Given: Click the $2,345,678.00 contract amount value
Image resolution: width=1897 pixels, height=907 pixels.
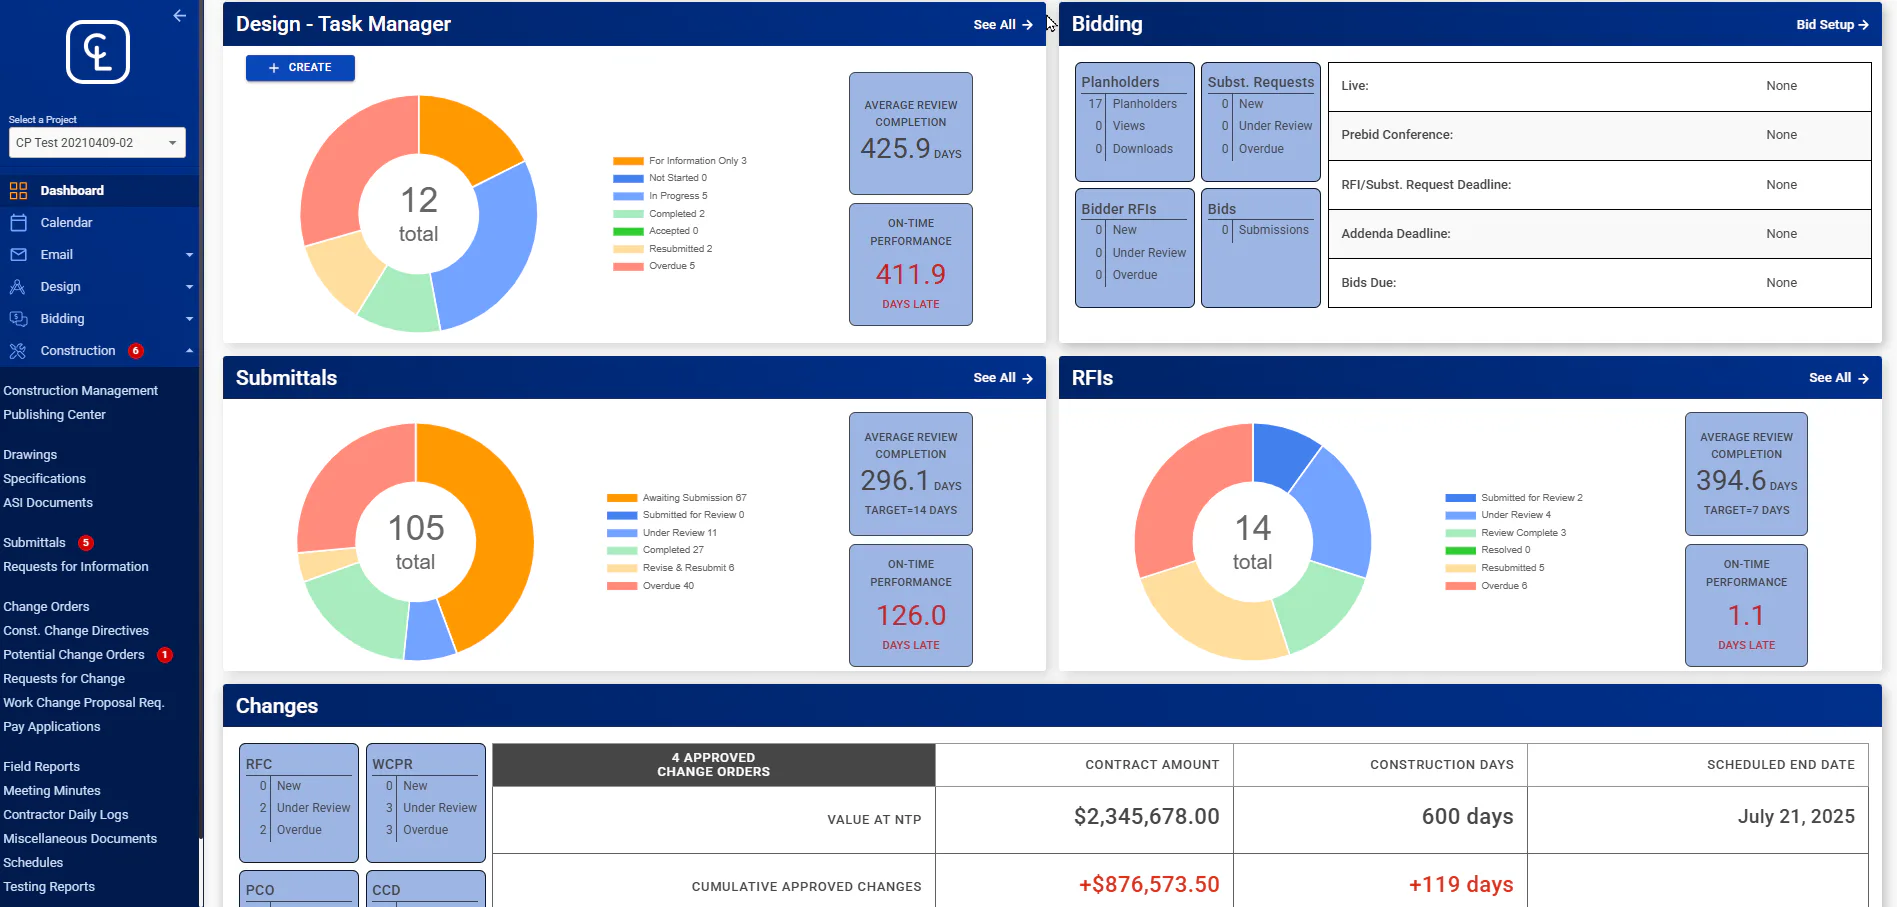Looking at the screenshot, I should 1146,817.
